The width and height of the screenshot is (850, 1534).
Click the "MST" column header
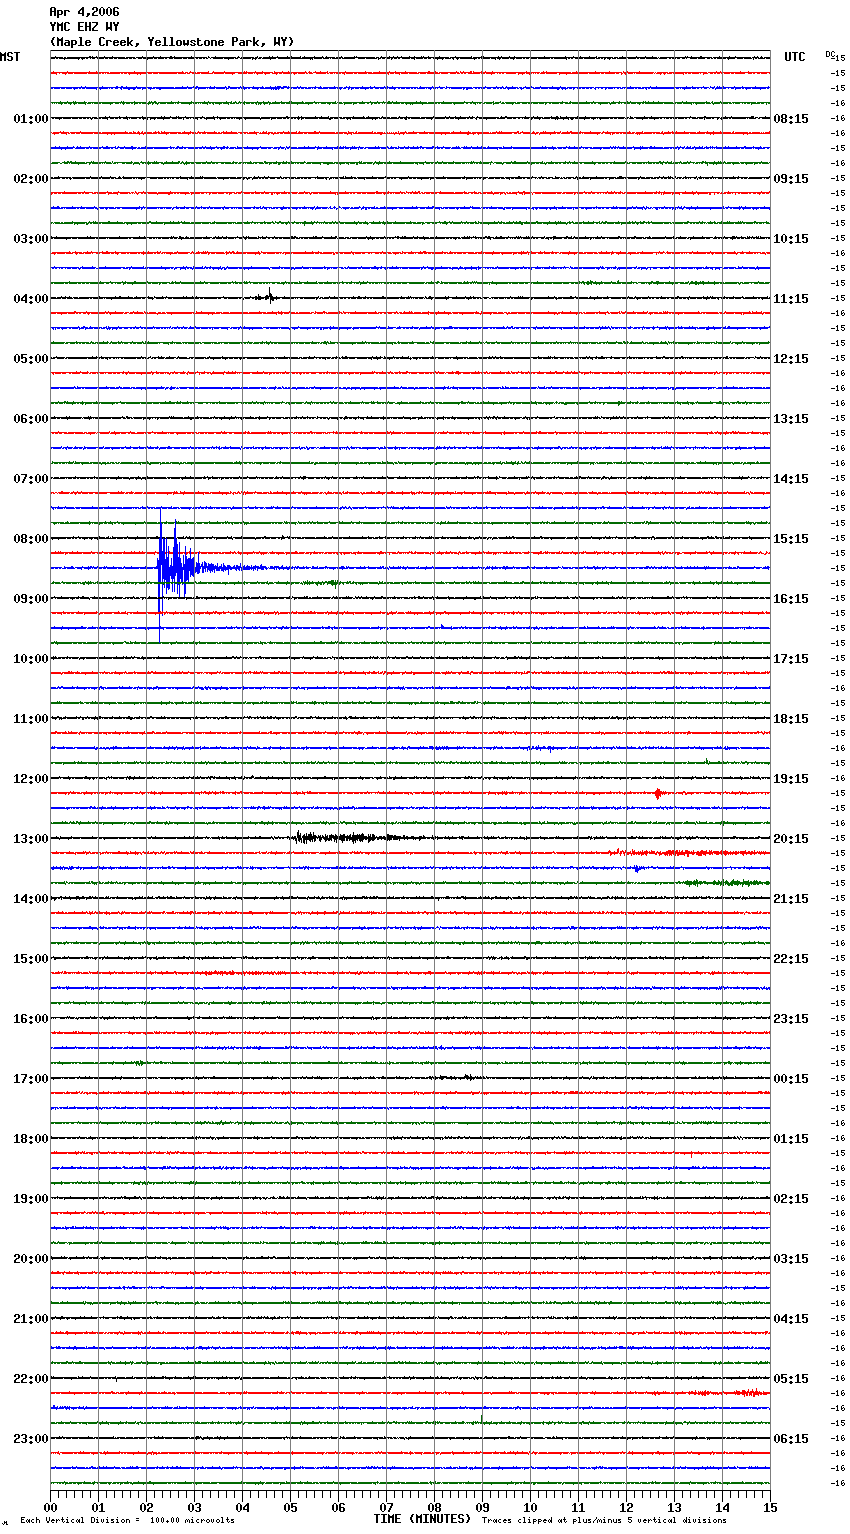[10, 57]
